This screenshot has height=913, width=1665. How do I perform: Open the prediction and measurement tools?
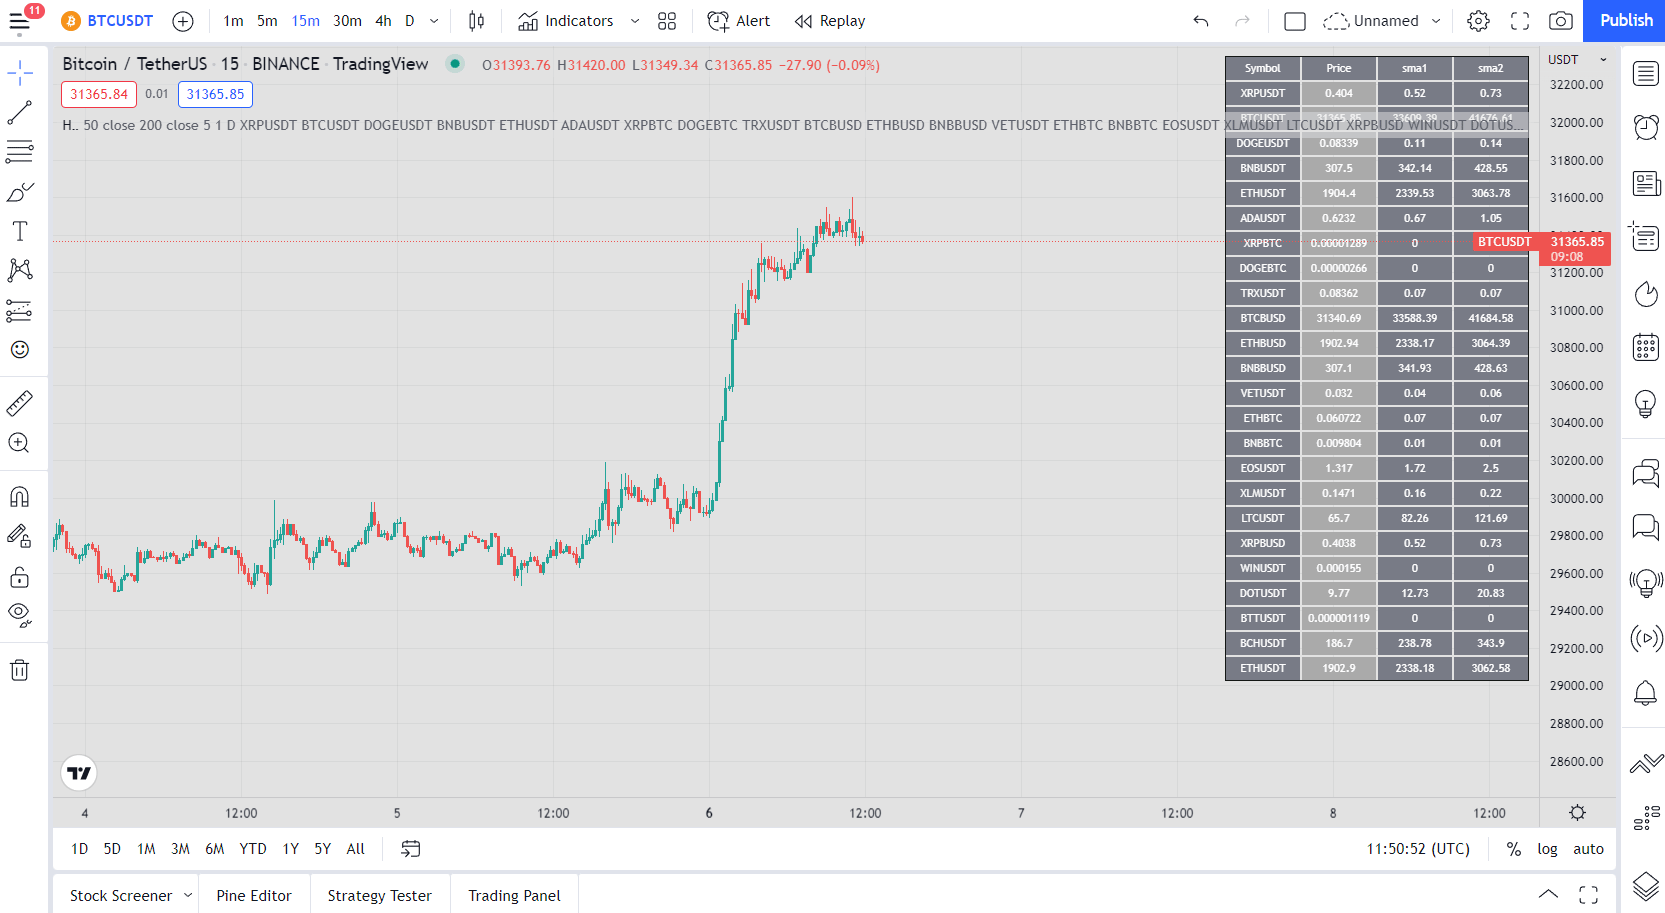(x=20, y=310)
